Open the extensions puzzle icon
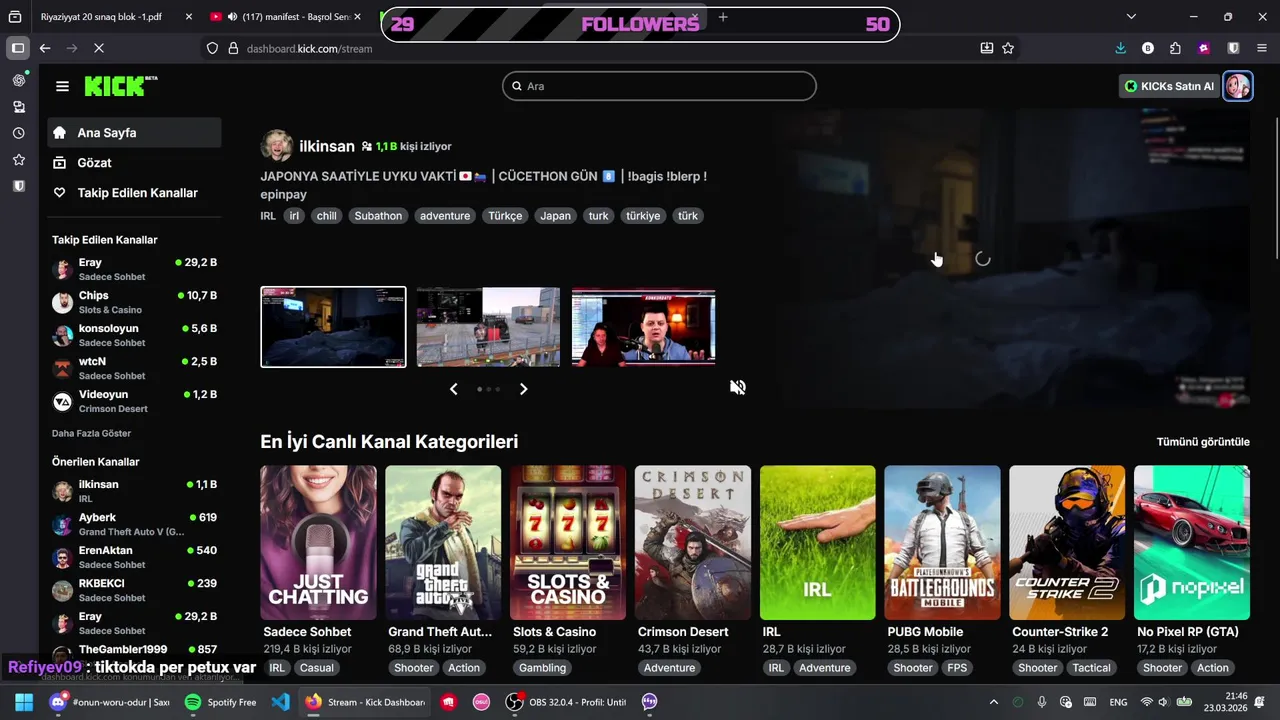This screenshot has width=1280, height=720. (1175, 48)
